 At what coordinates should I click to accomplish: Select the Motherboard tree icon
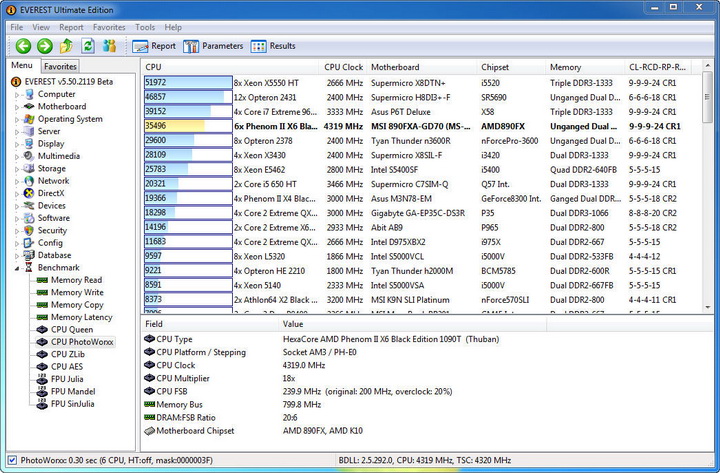[29, 107]
